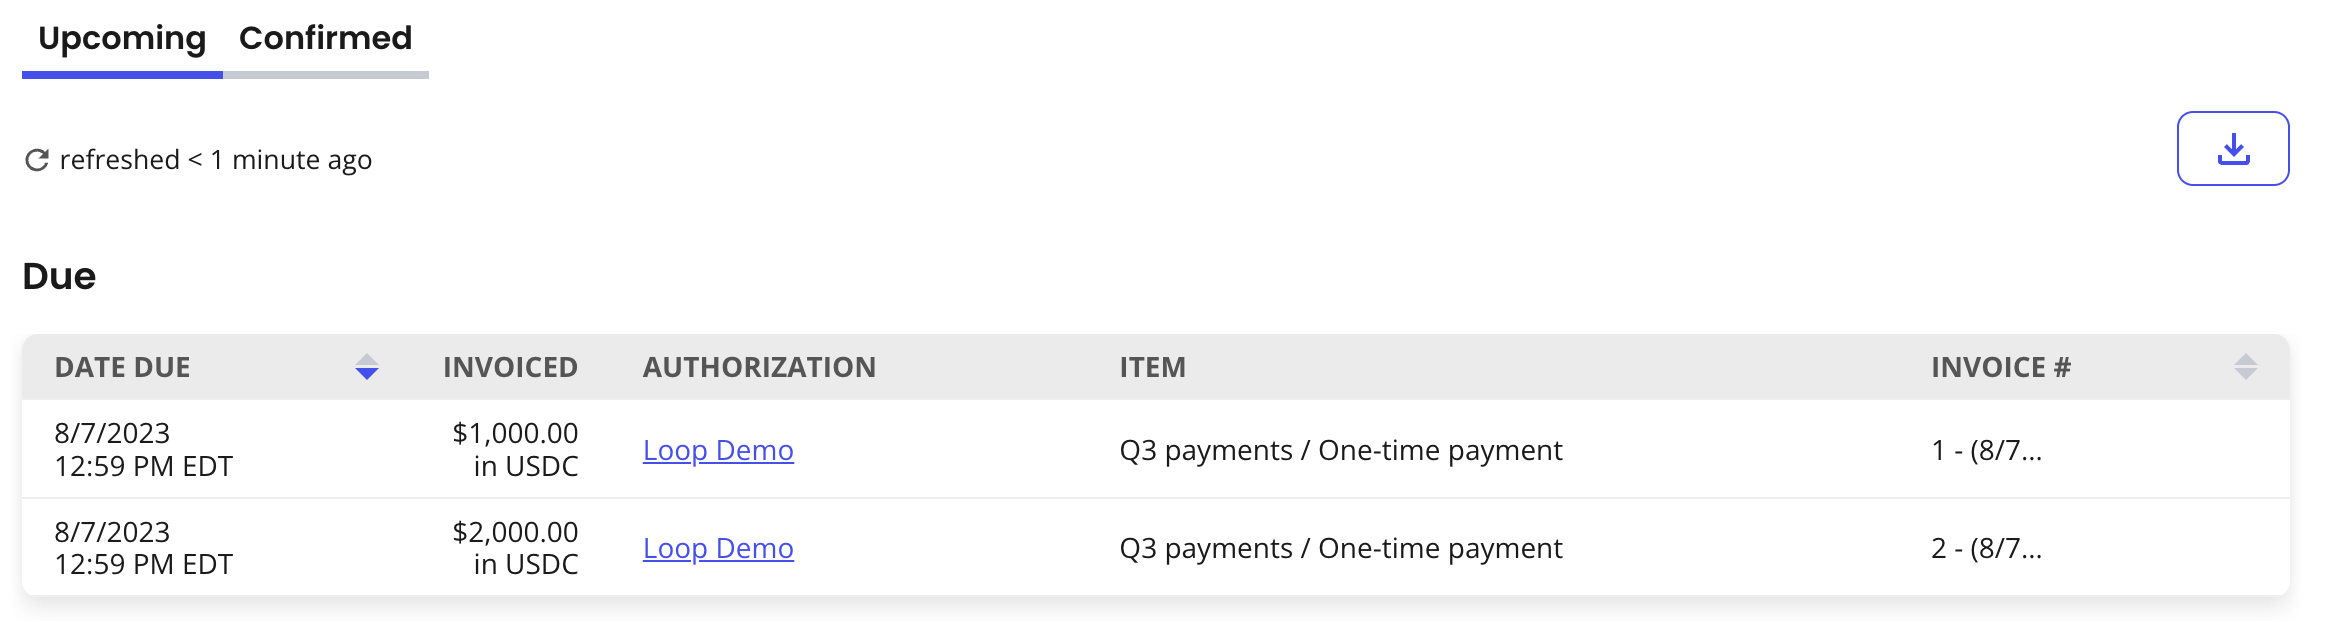The width and height of the screenshot is (2332, 622).
Task: Click the AUTHORIZATION column header
Action: 759,367
